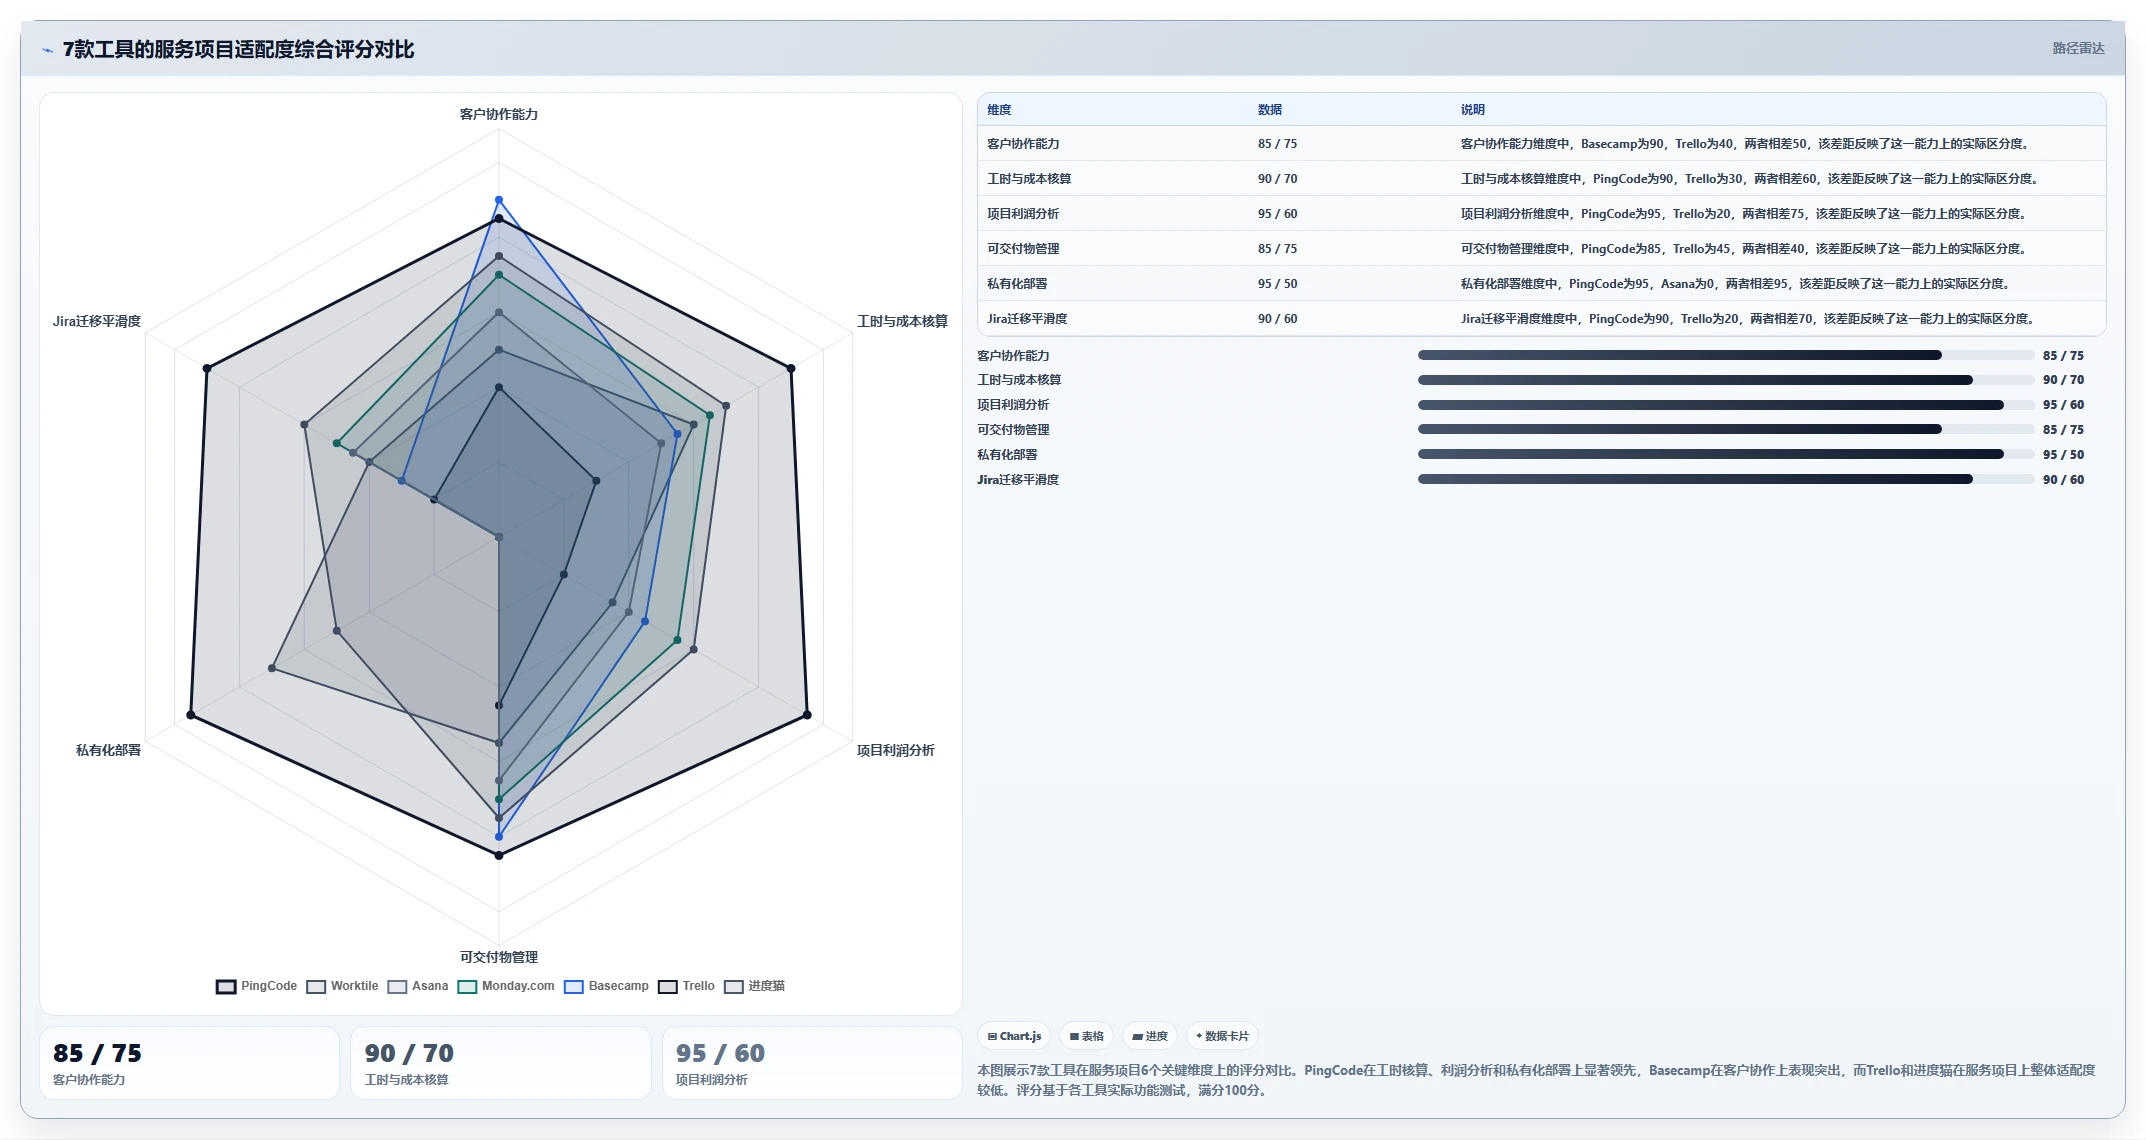This screenshot has width=2146, height=1140.
Task: Click the 可交付物管理 axis label on radar
Action: 499,957
